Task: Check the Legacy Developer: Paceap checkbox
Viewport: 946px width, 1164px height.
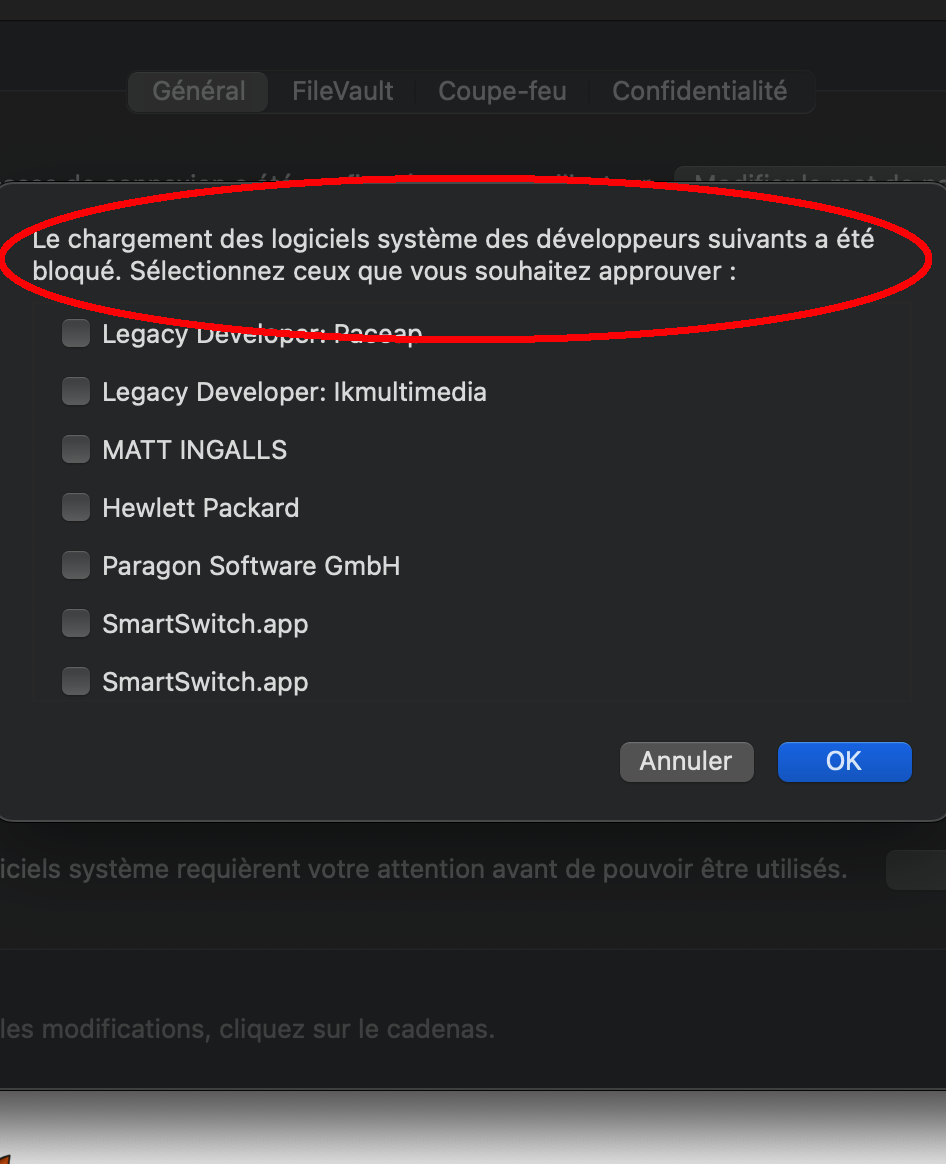Action: (x=76, y=334)
